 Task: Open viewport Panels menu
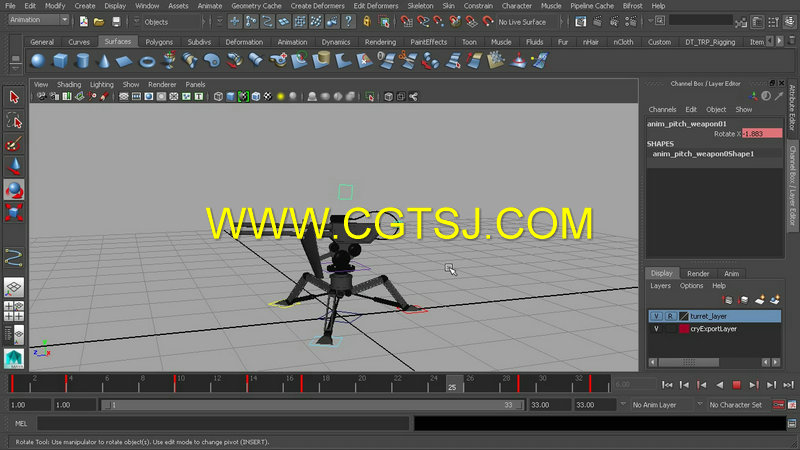[195, 84]
